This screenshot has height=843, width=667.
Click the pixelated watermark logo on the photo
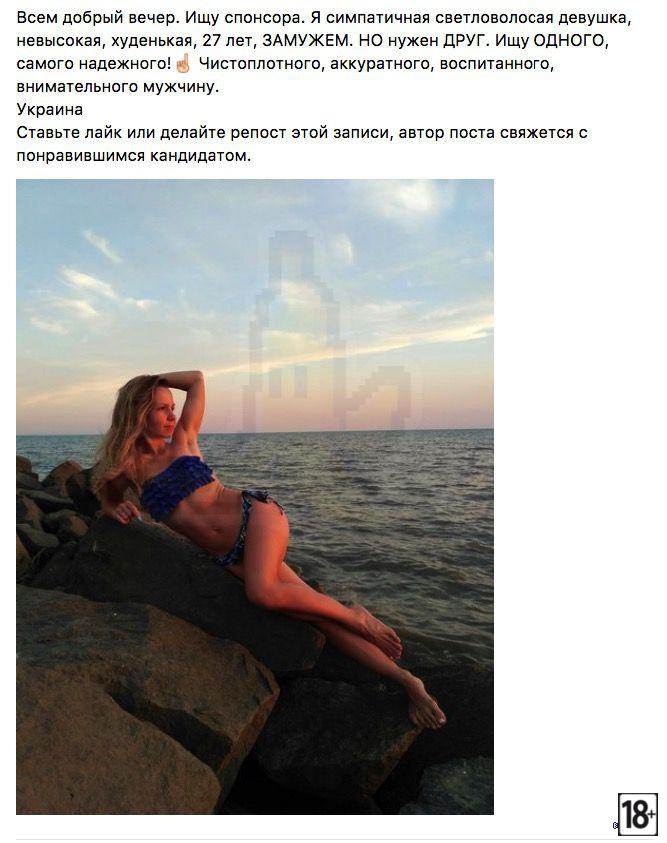(x=328, y=332)
